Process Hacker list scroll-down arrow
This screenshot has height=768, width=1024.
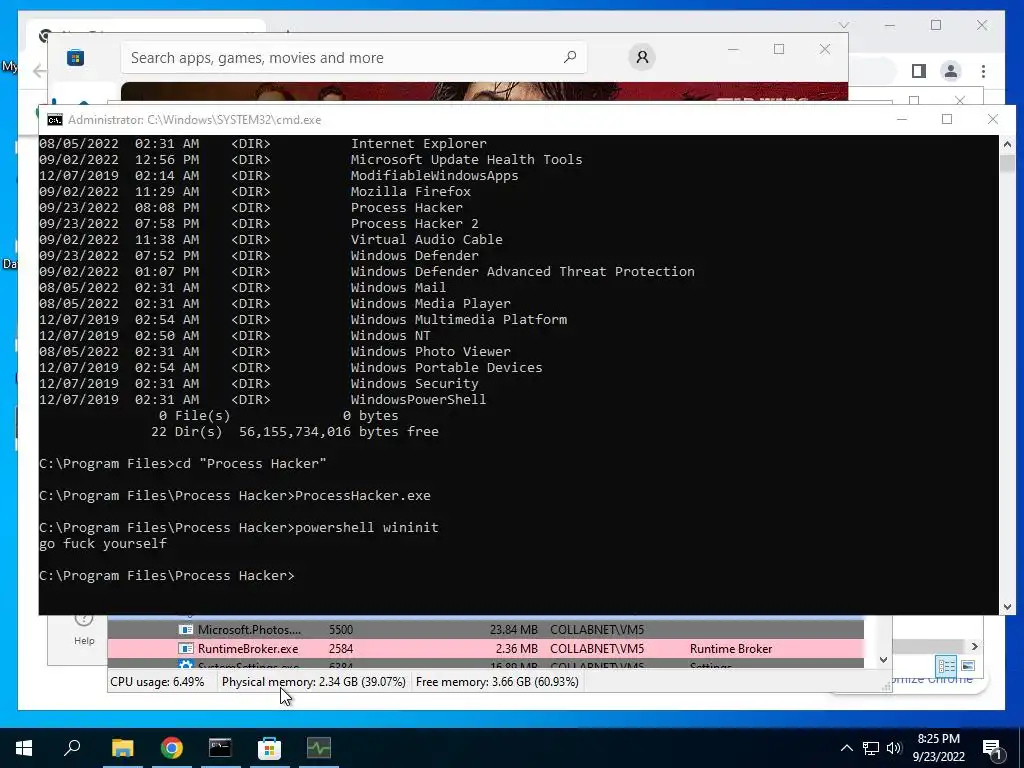point(883,660)
